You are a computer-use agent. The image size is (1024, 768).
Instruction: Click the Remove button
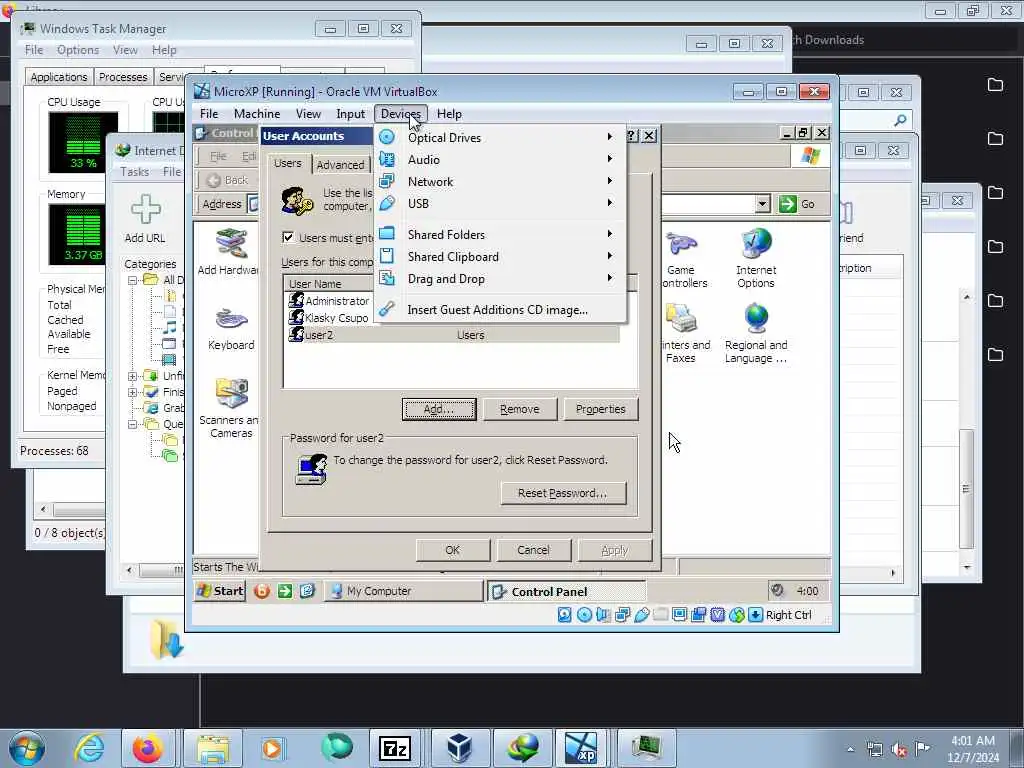tap(520, 409)
